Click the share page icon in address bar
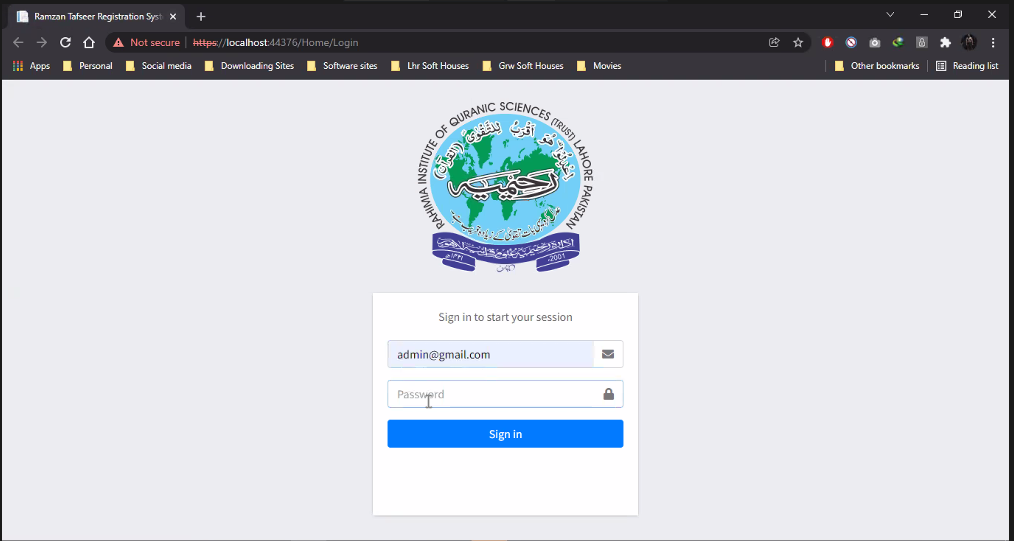 click(774, 43)
